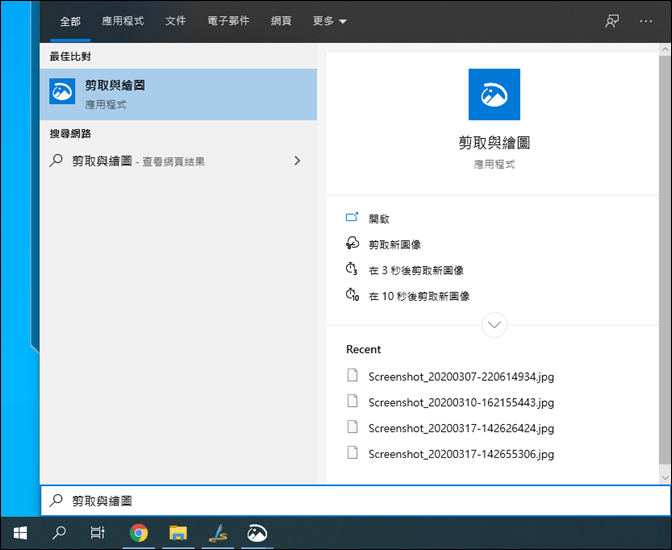The image size is (672, 550).
Task: Choose 在 3 秒後剪取新圖像
Action: tap(416, 270)
